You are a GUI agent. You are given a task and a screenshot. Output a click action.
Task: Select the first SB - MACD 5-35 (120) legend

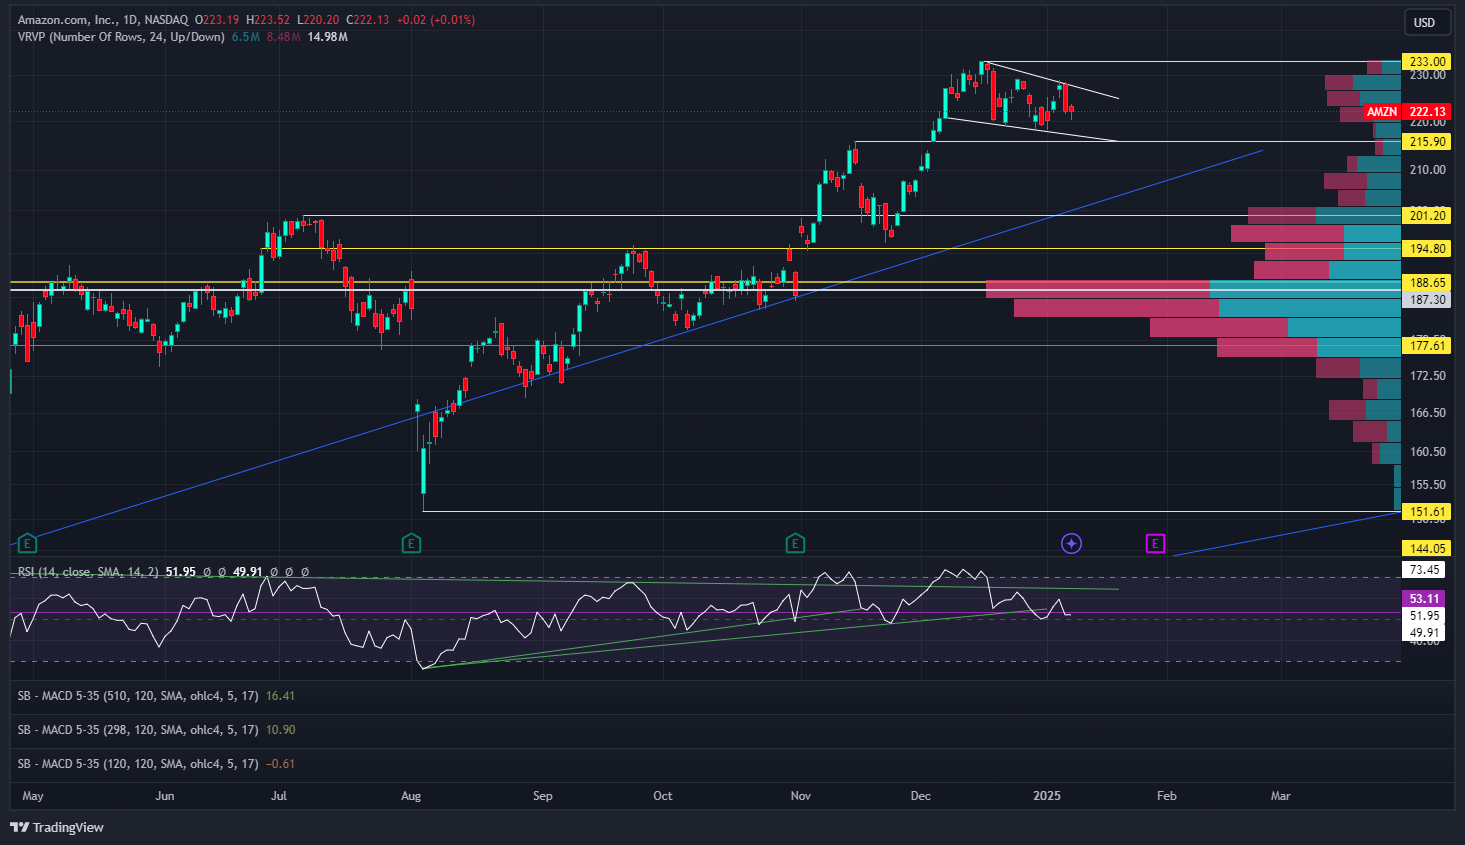coord(138,764)
